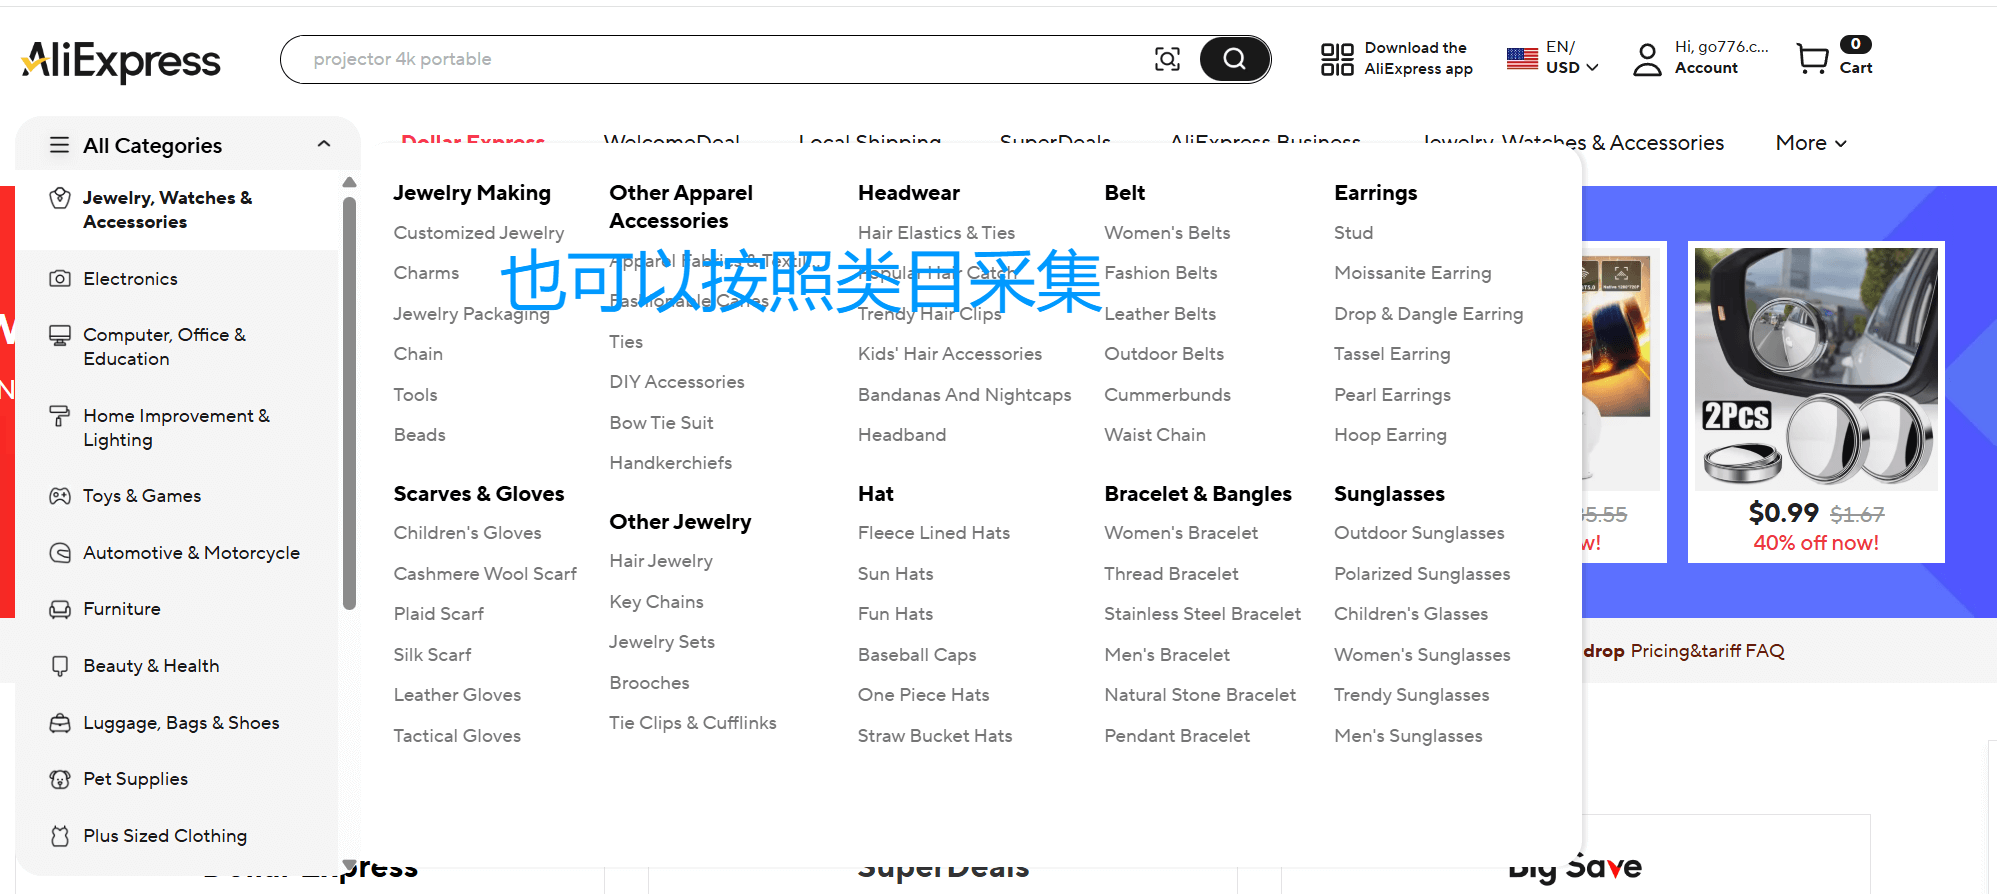1997x894 pixels.
Task: Open Moissanite Earring subcategory
Action: [x=1412, y=273]
